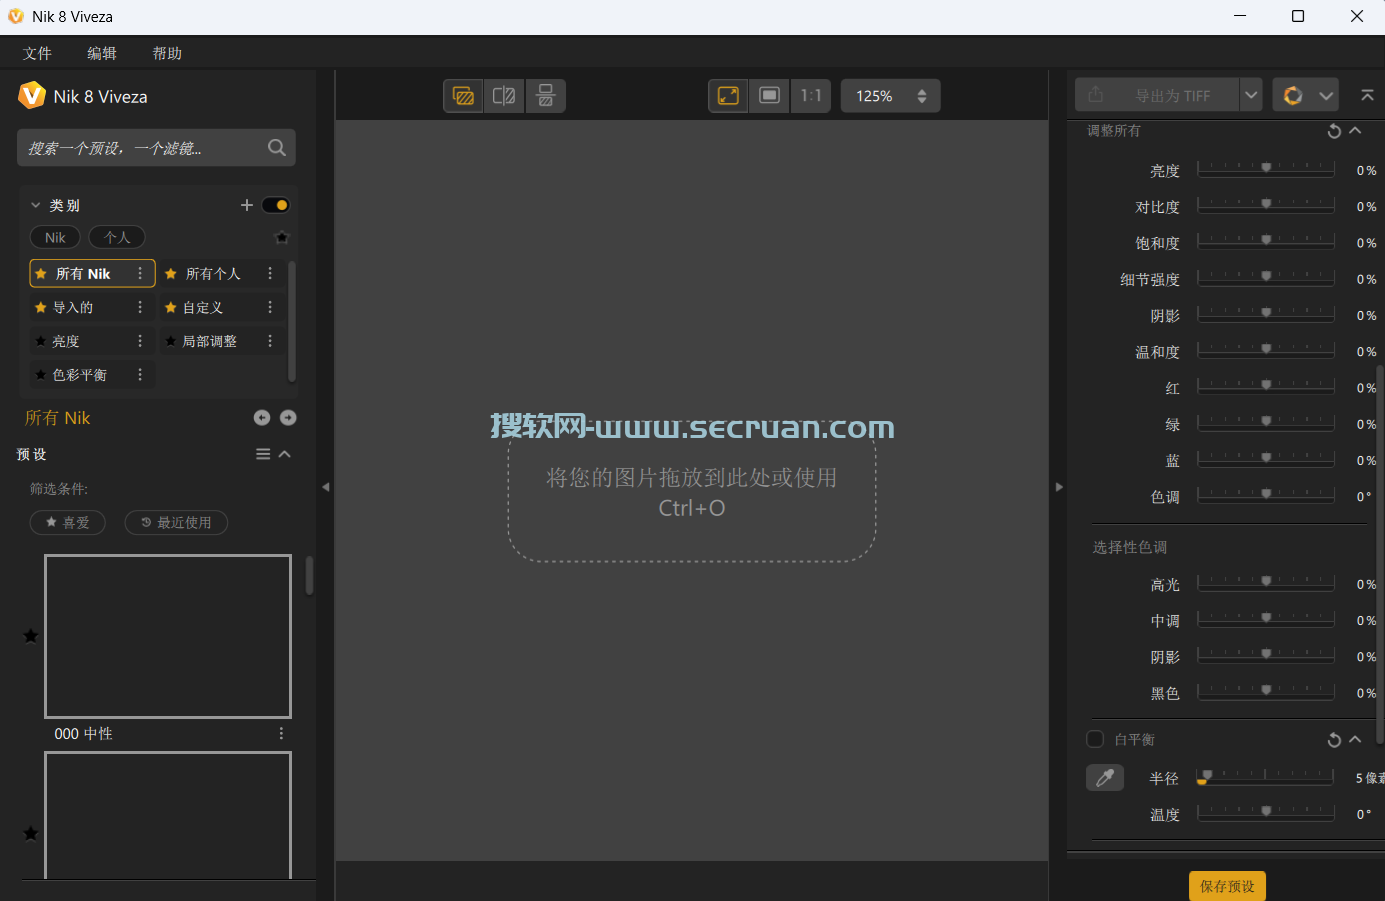Collapse the 白平衡 section chevron
Image resolution: width=1385 pixels, height=901 pixels.
(1356, 740)
